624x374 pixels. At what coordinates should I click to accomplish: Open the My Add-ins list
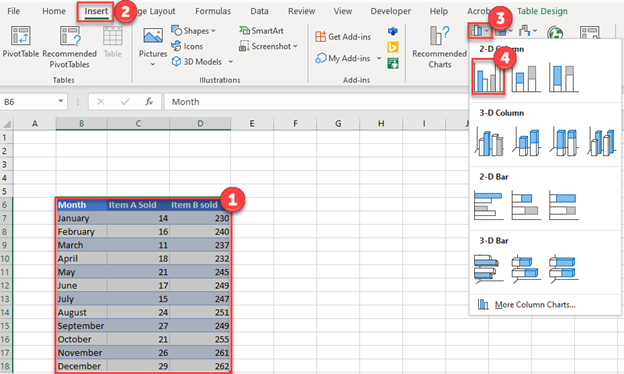click(x=343, y=58)
